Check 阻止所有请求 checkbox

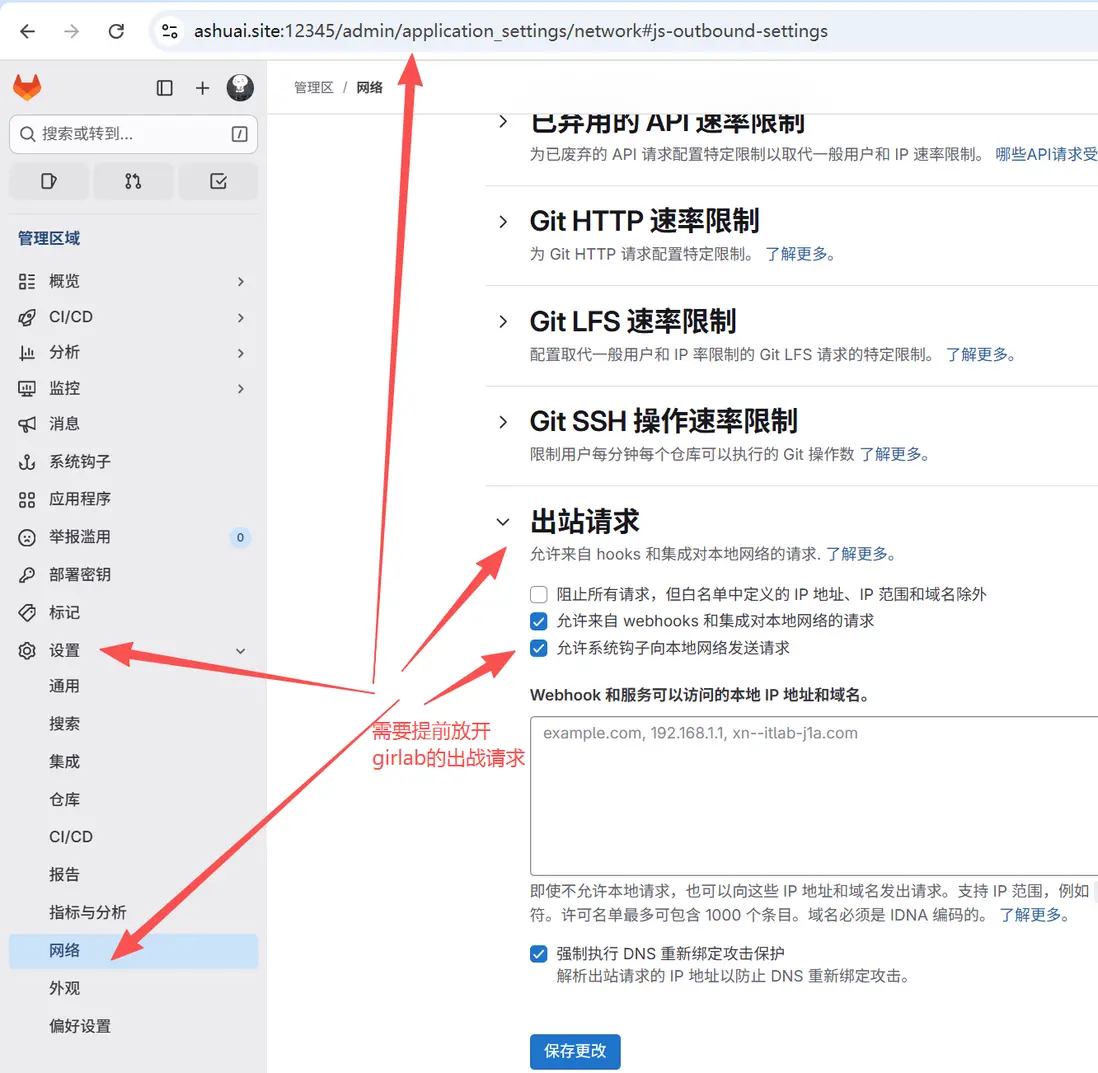(538, 595)
